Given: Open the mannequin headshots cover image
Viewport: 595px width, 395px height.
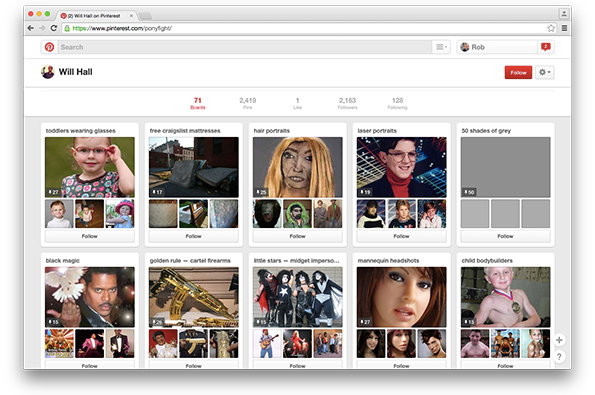Looking at the screenshot, I should (x=401, y=297).
